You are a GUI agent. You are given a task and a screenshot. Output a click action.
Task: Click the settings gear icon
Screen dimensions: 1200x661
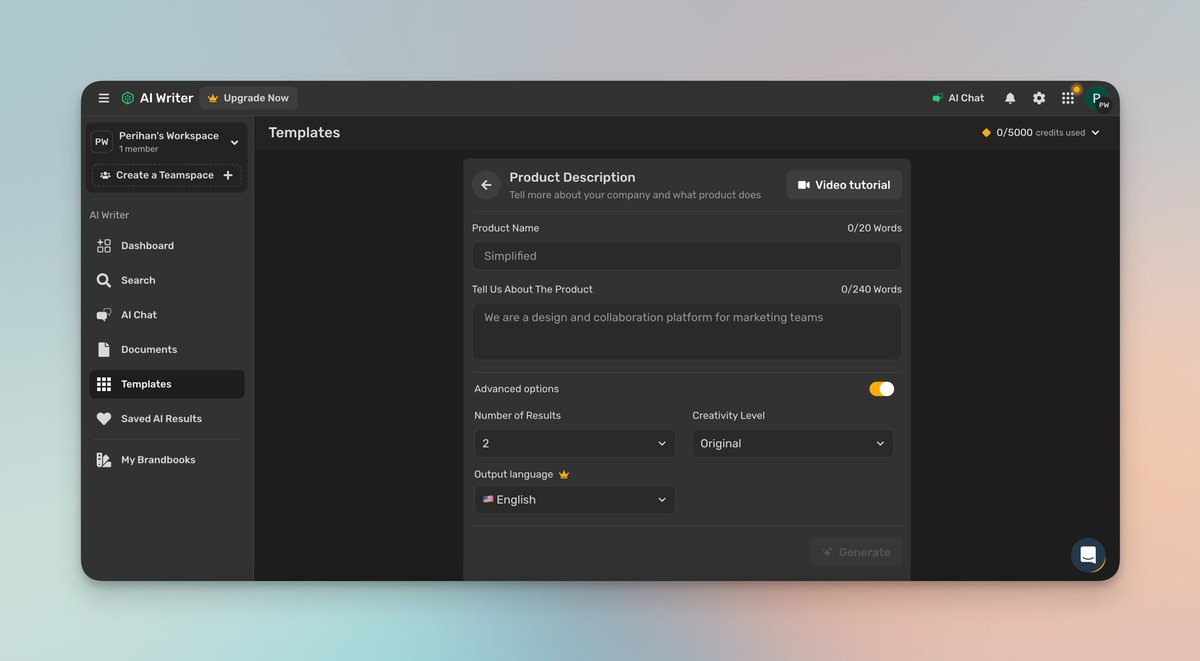(1038, 98)
